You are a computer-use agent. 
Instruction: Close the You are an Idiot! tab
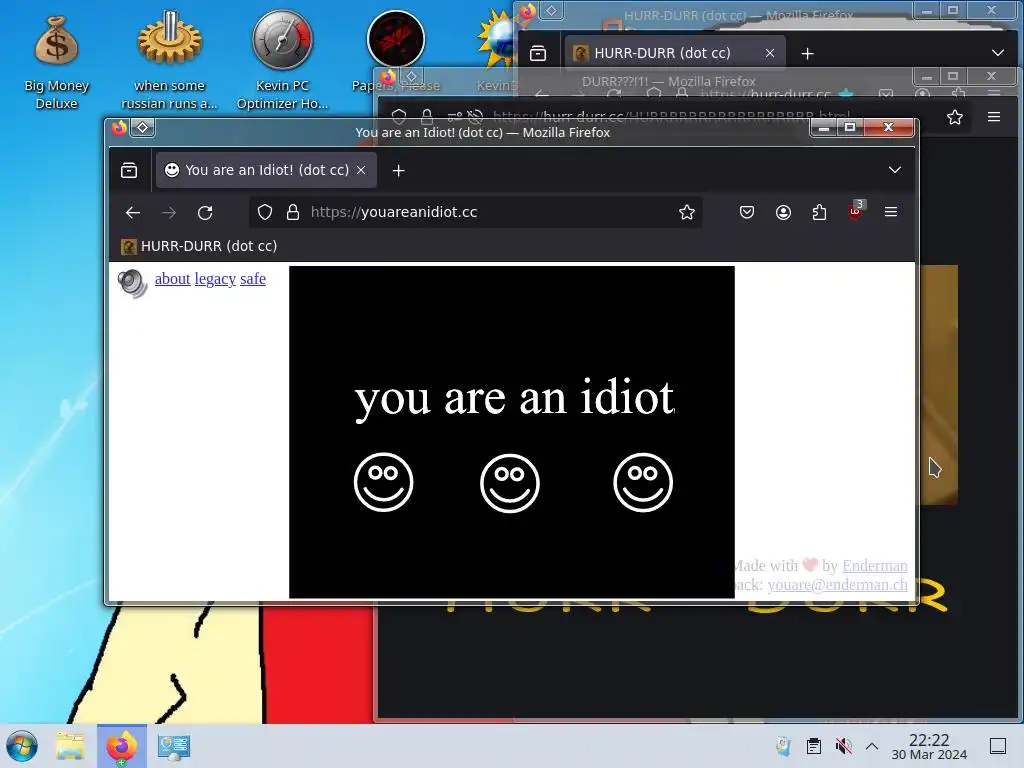tap(361, 170)
